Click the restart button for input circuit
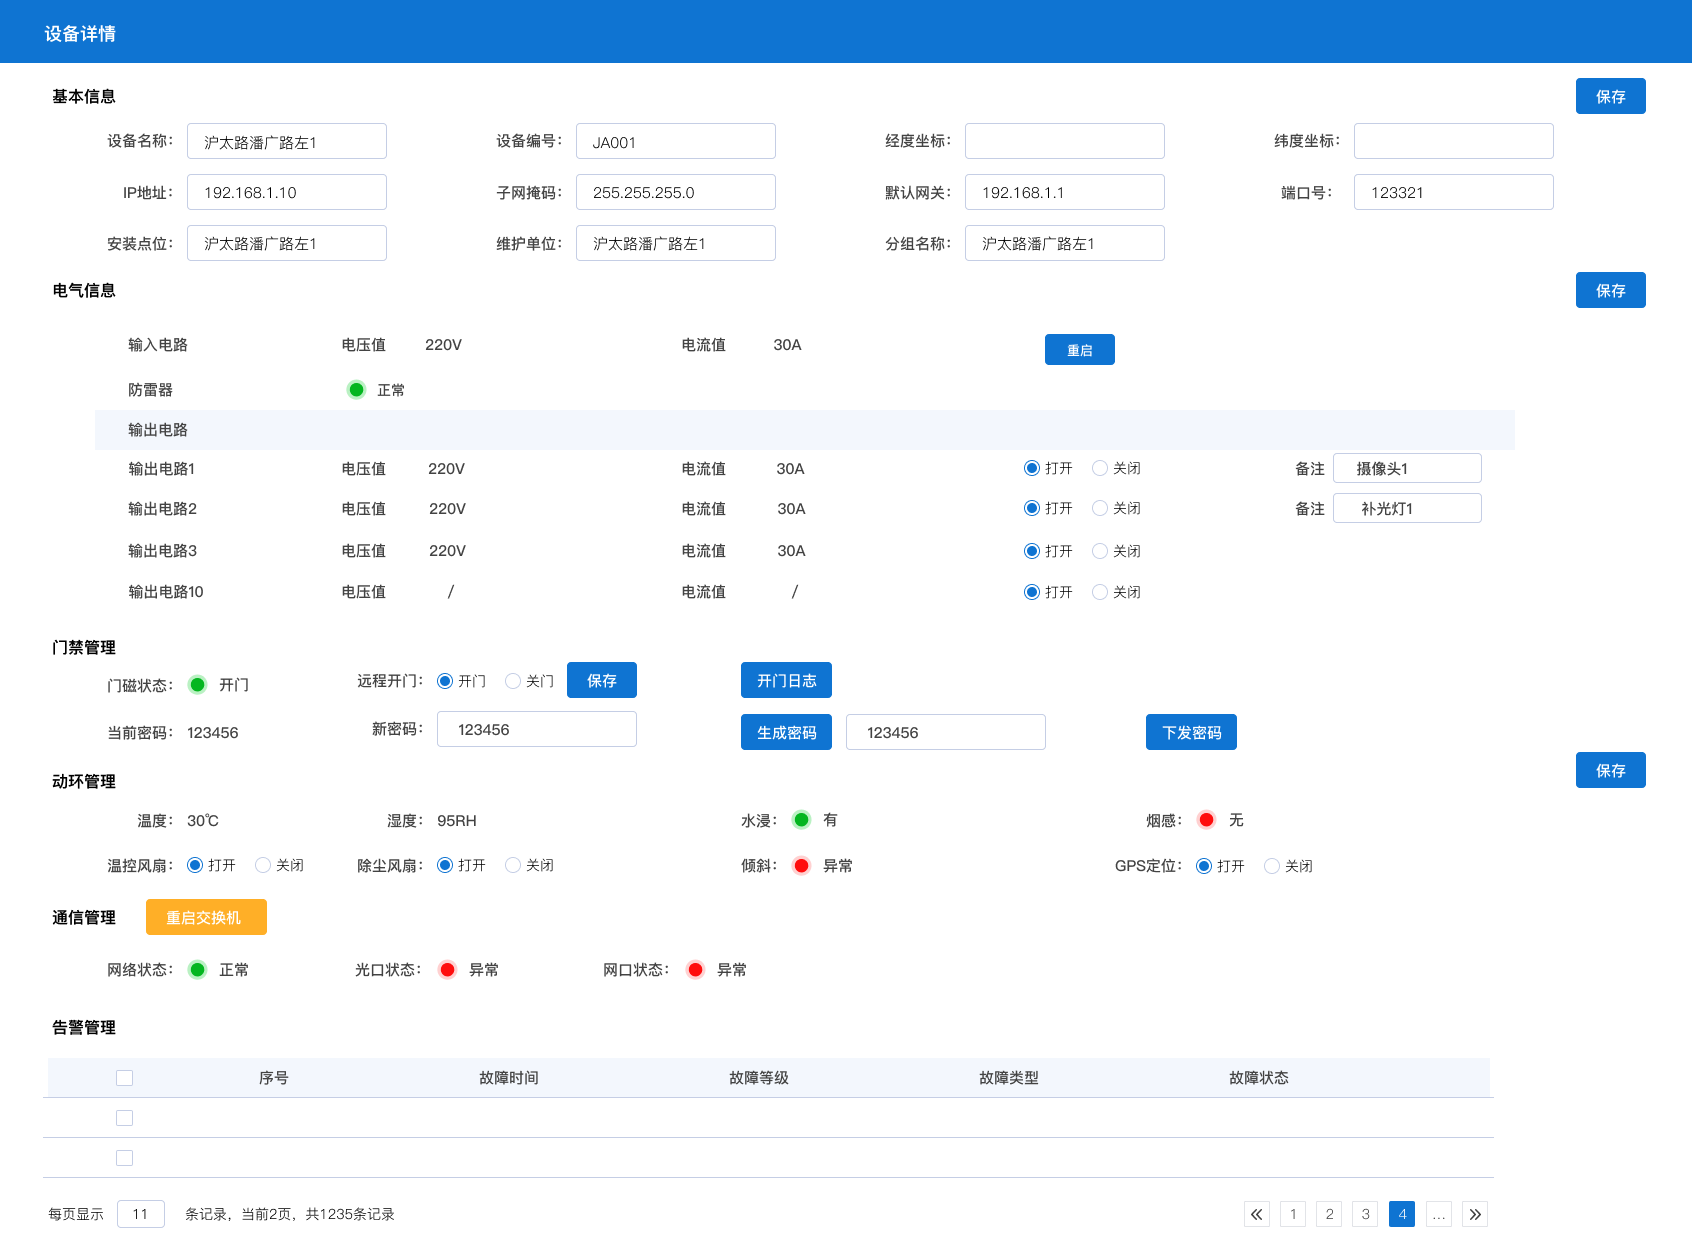The image size is (1692, 1252). [x=1079, y=350]
